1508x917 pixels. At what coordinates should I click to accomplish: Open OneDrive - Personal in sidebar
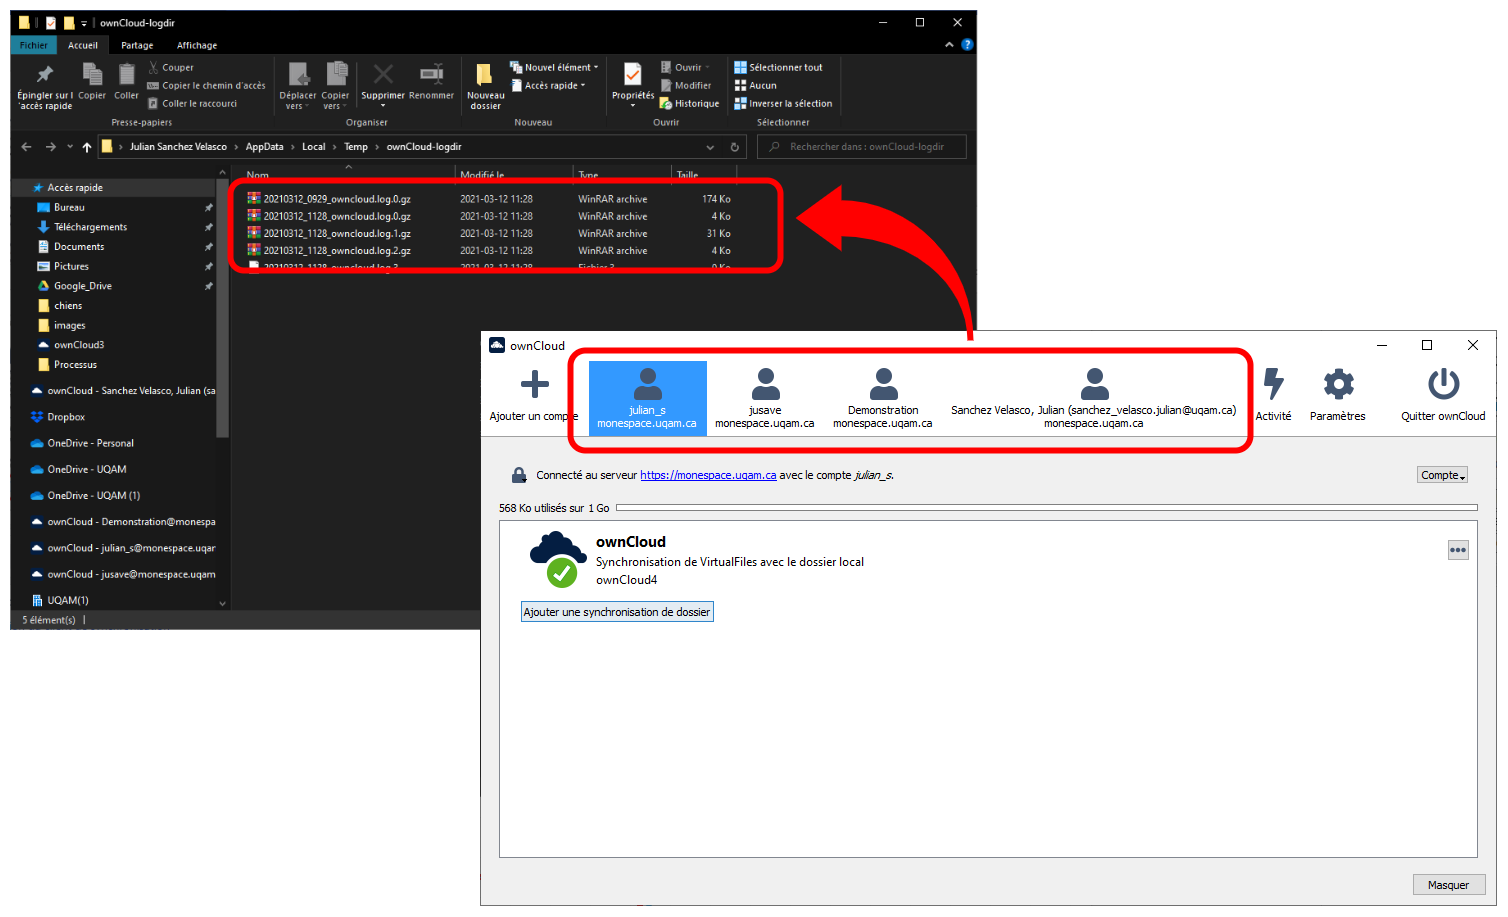click(90, 443)
